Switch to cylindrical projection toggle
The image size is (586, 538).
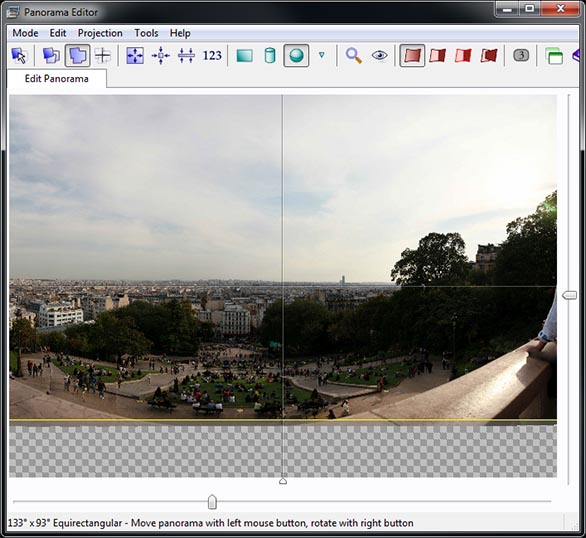pyautogui.click(x=270, y=56)
